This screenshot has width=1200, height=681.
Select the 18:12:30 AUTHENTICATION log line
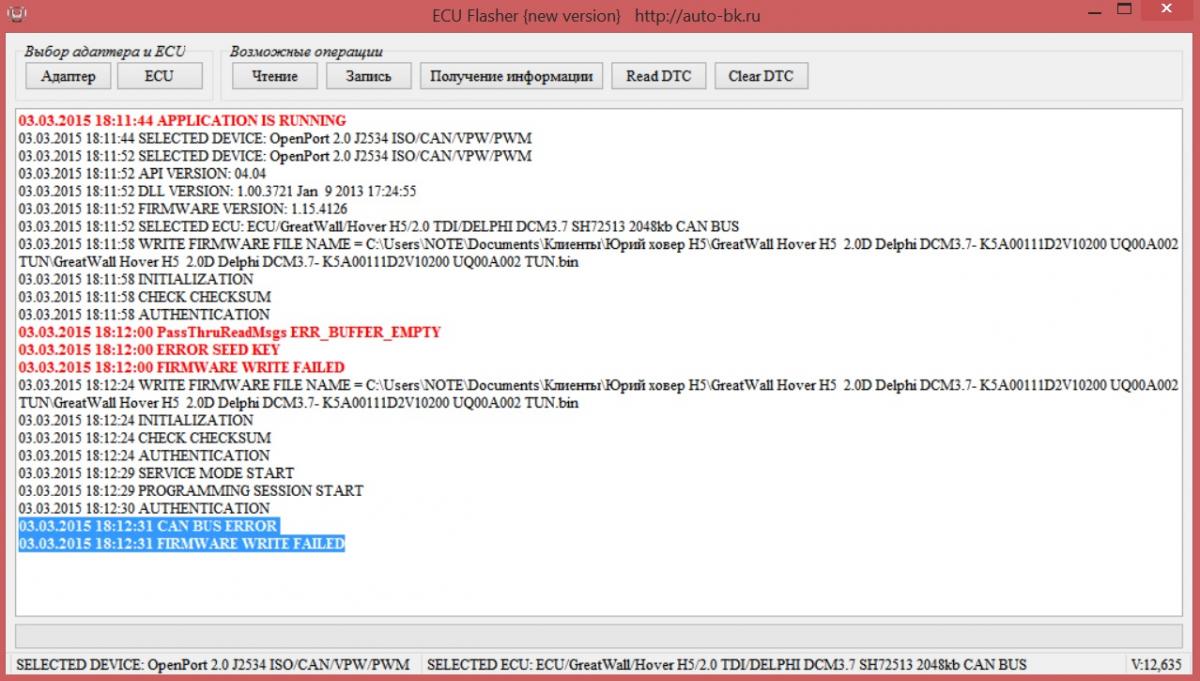tap(144, 508)
